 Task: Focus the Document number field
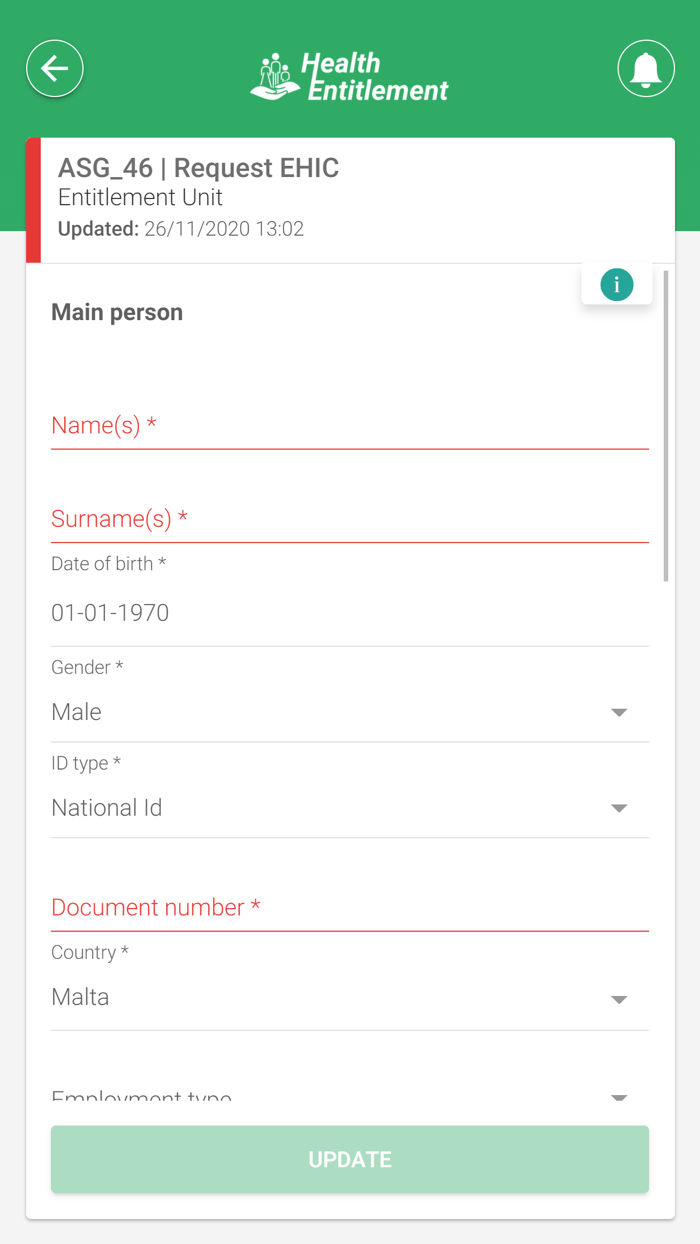350,908
